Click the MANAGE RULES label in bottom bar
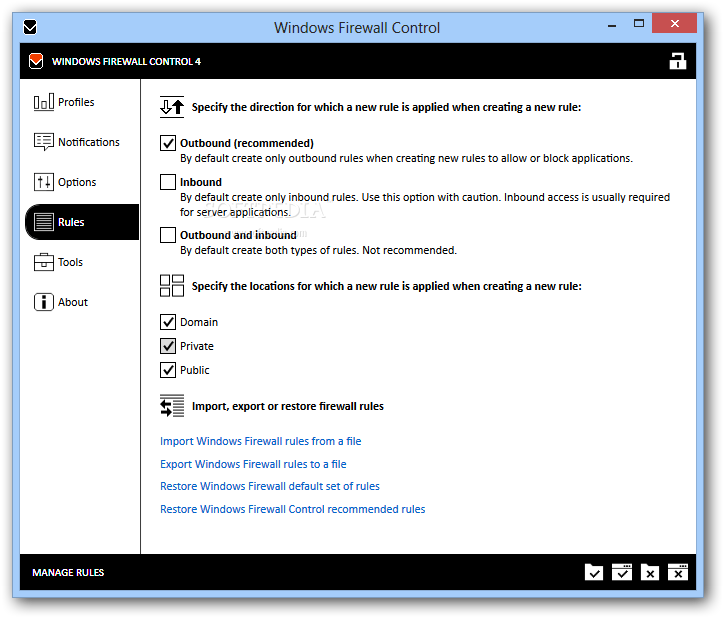724x618 pixels. pos(68,572)
